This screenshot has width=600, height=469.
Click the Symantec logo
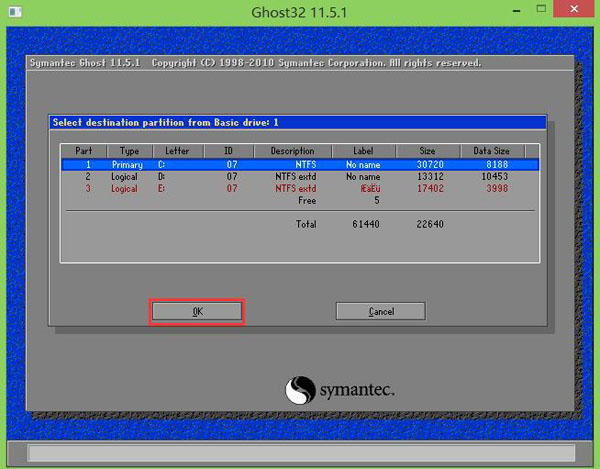339,390
